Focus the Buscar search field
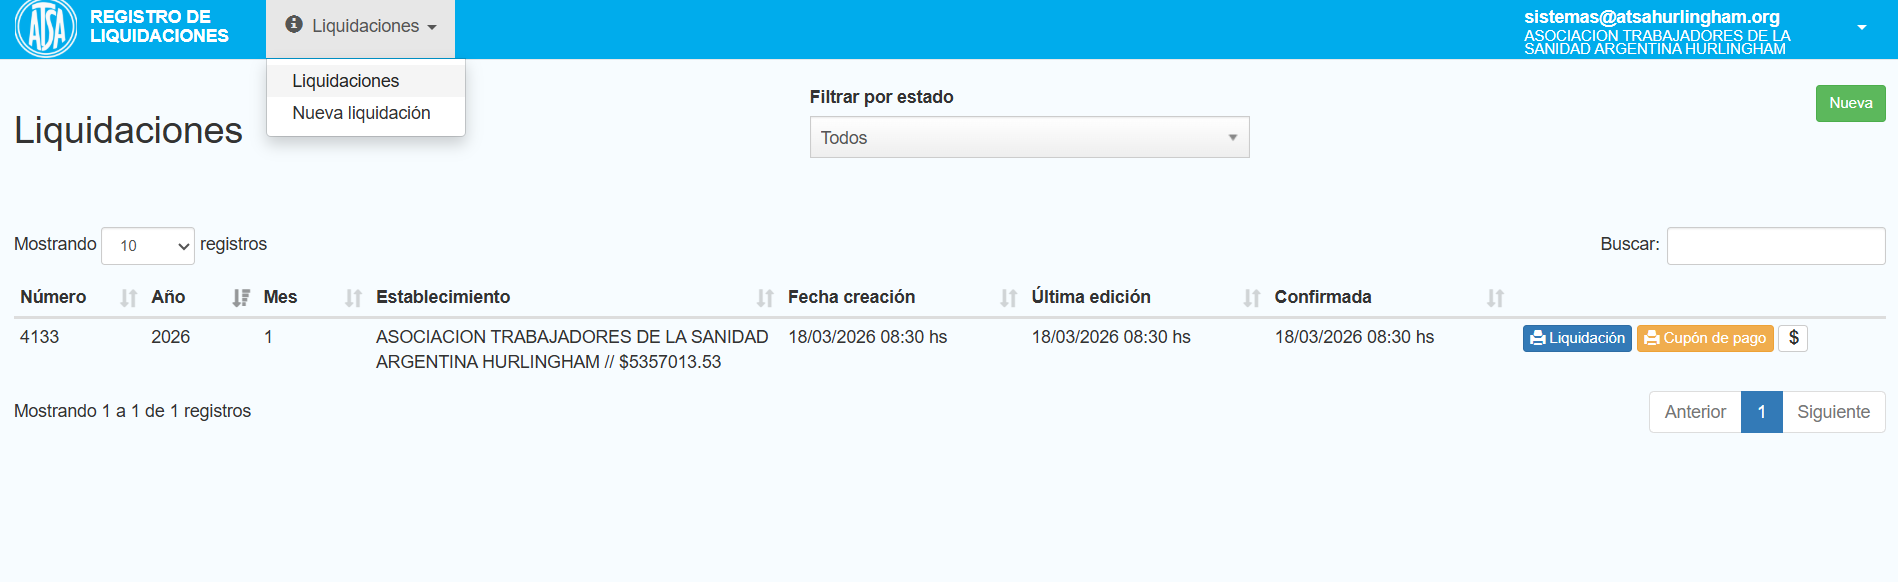1898x582 pixels. tap(1776, 245)
